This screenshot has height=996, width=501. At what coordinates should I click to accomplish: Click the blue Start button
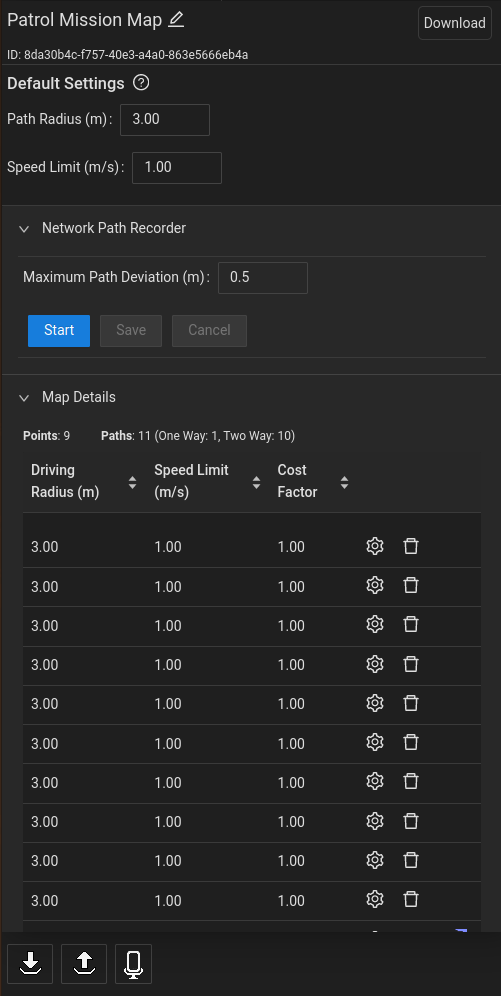pos(59,330)
